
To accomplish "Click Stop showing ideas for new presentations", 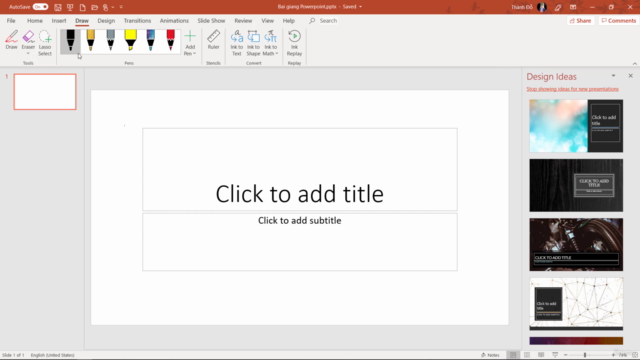I will [572, 89].
